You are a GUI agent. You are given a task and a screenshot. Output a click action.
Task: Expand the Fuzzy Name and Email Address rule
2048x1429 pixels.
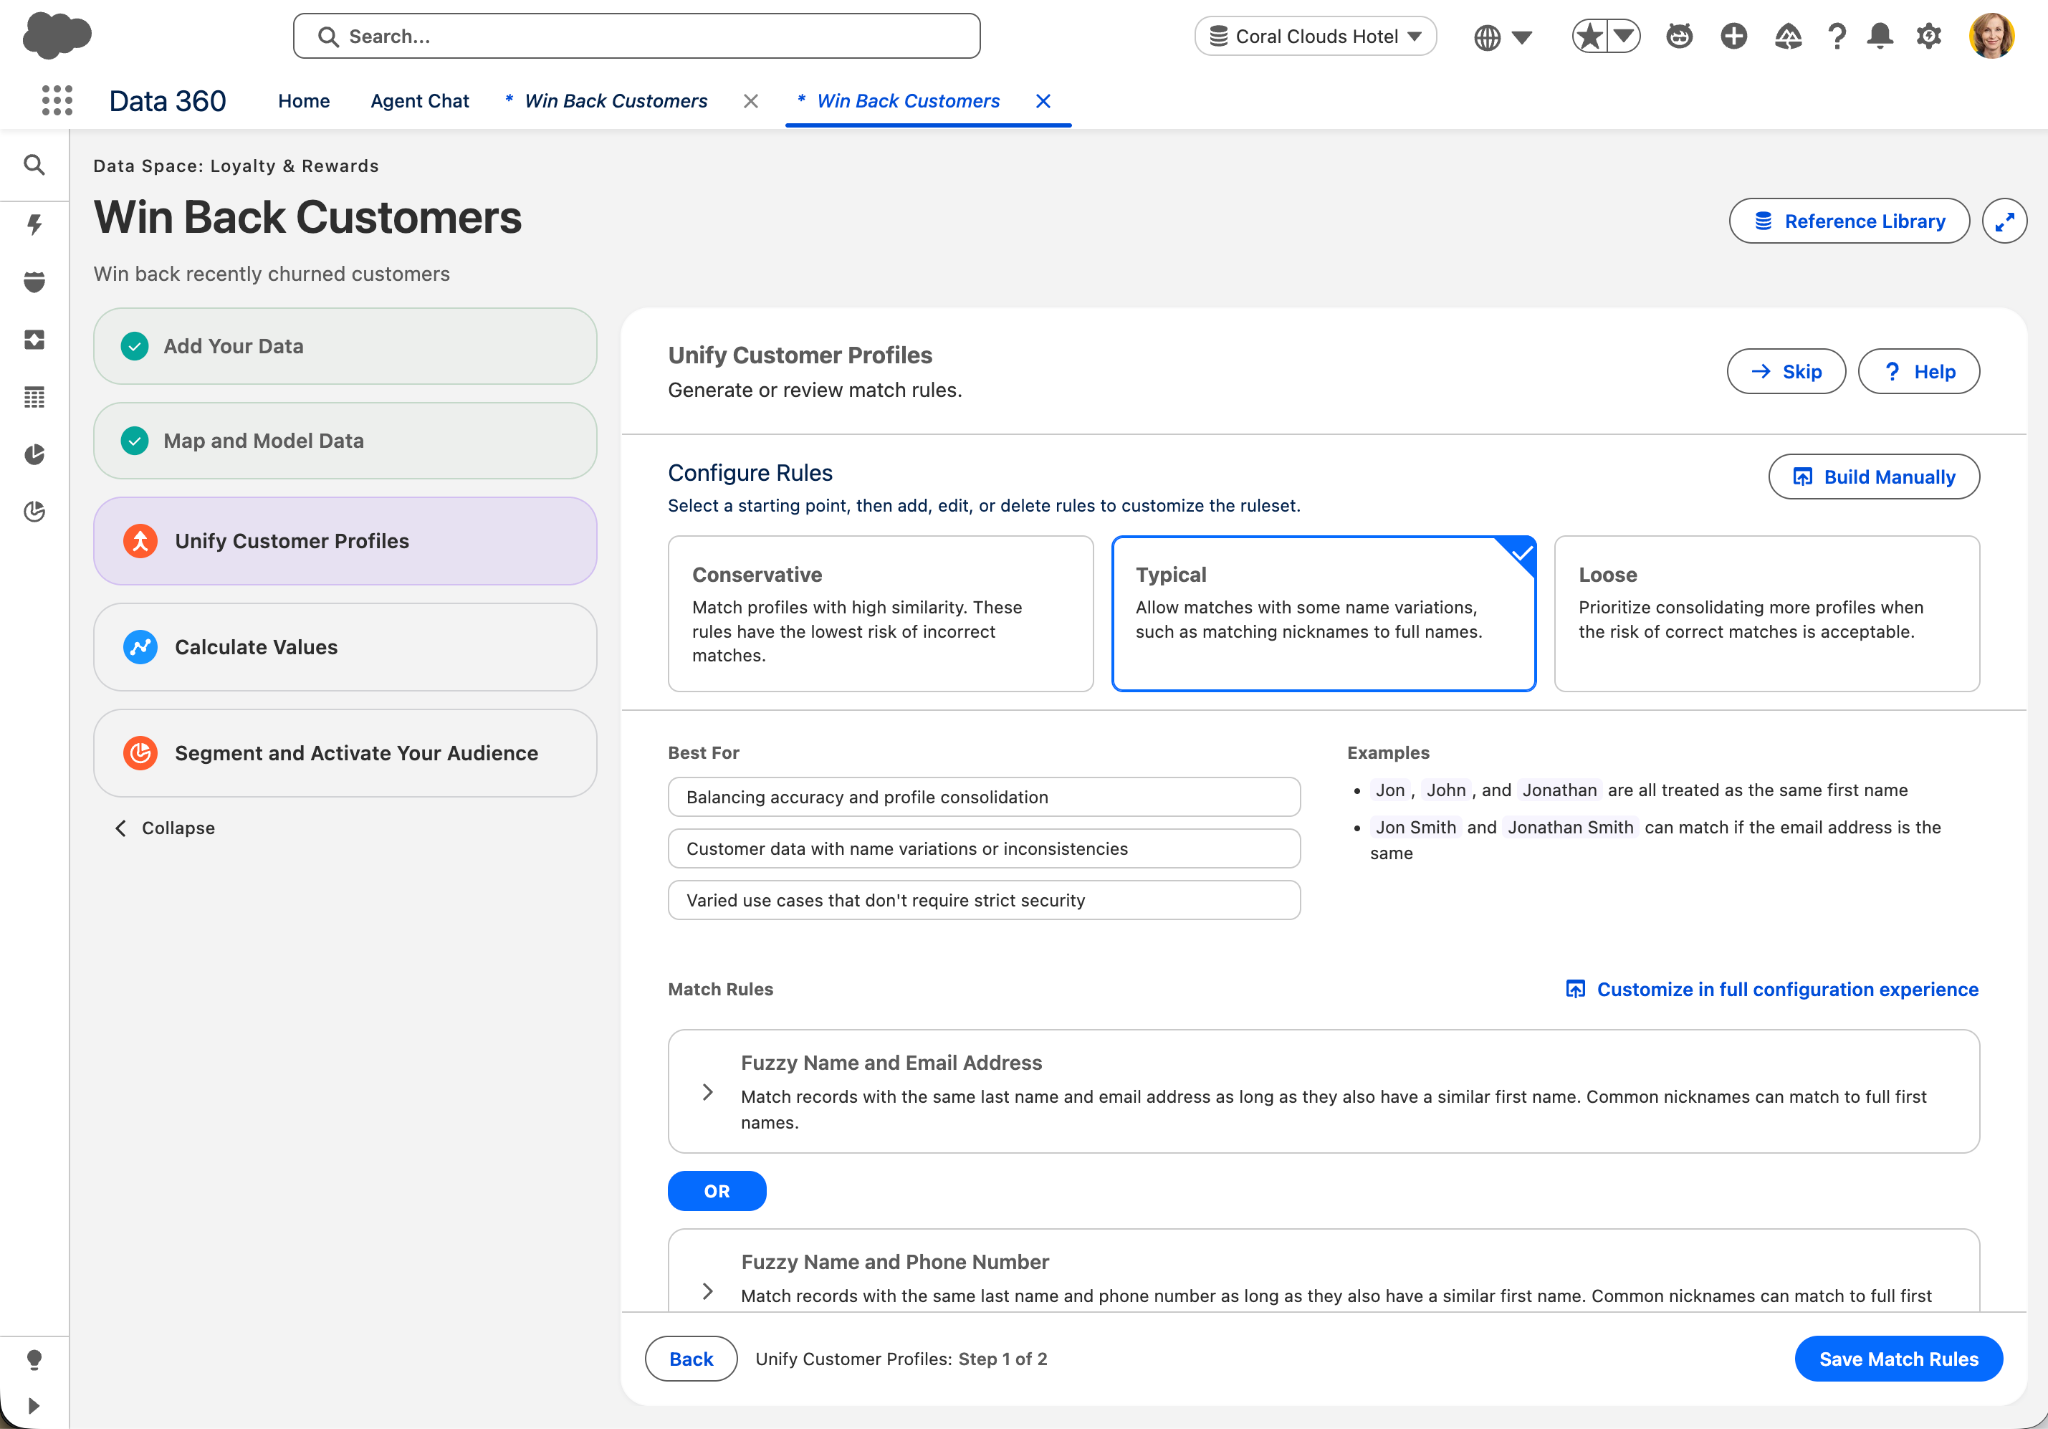click(x=707, y=1092)
